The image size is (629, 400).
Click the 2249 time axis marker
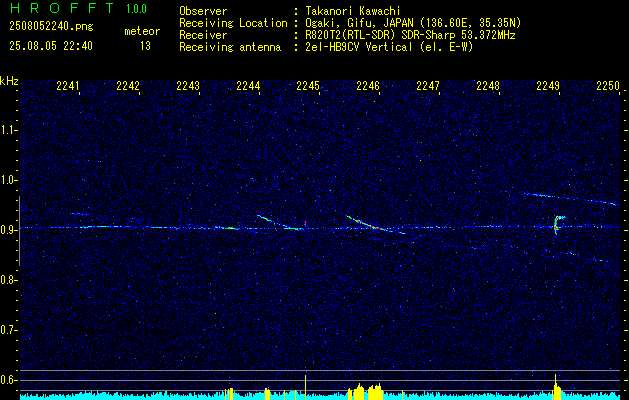tap(548, 86)
